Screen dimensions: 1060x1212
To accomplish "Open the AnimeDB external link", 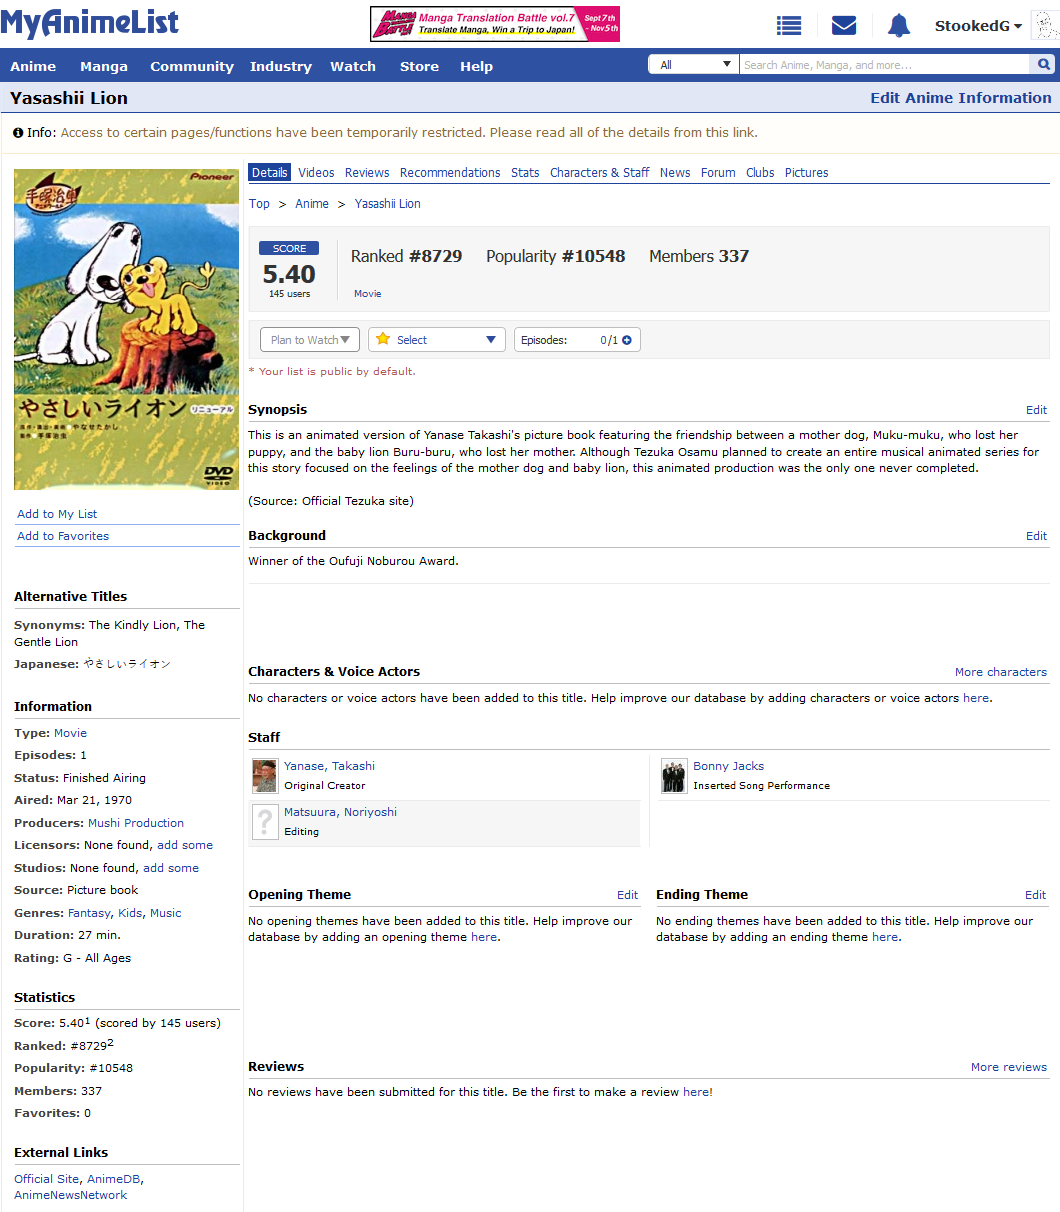I will coord(113,1179).
